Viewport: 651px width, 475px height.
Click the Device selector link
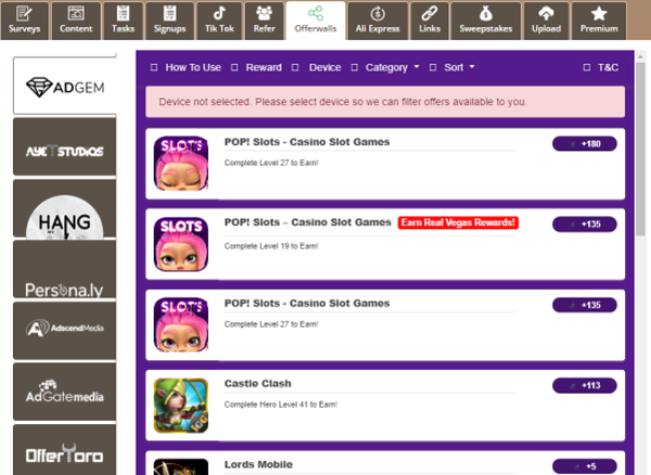(x=325, y=67)
